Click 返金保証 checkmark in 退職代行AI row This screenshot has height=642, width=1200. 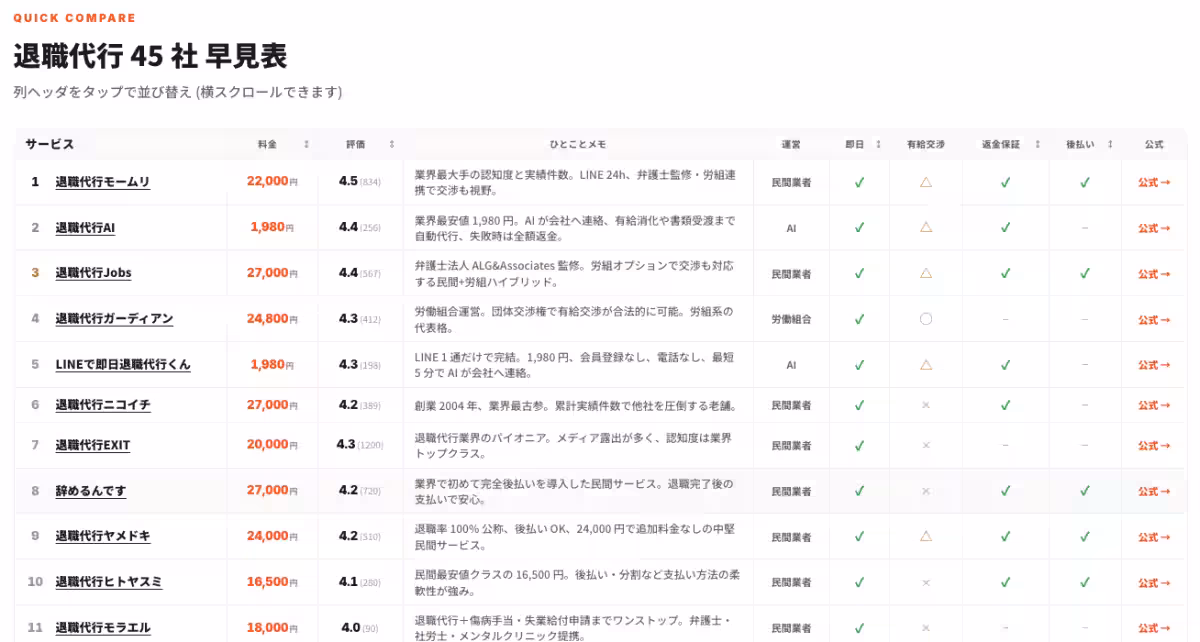1006,228
